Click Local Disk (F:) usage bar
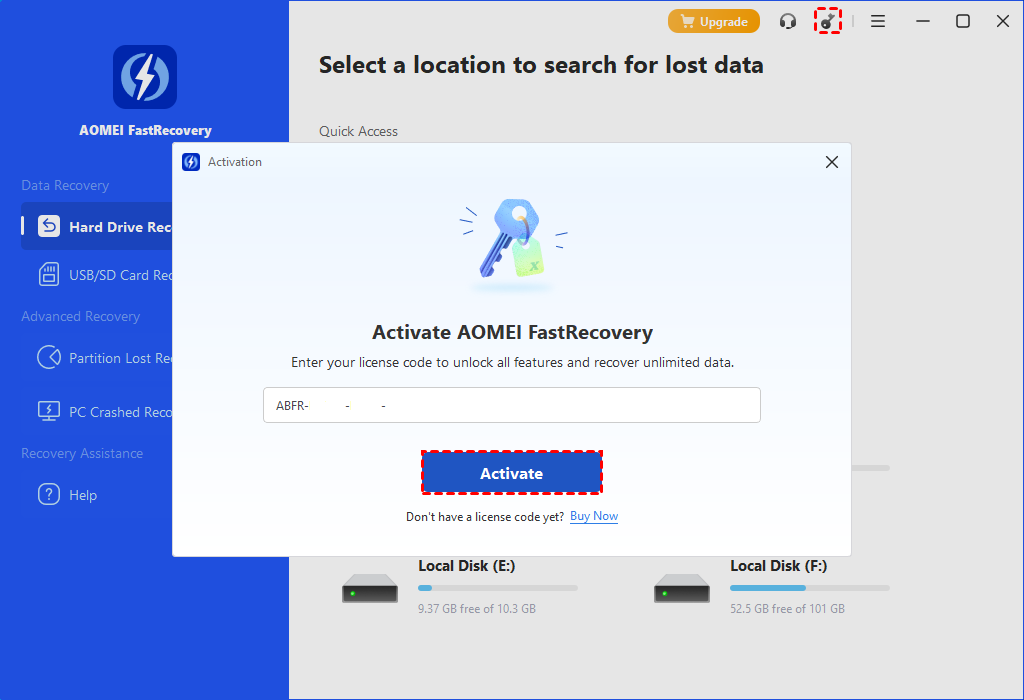 tap(810, 588)
